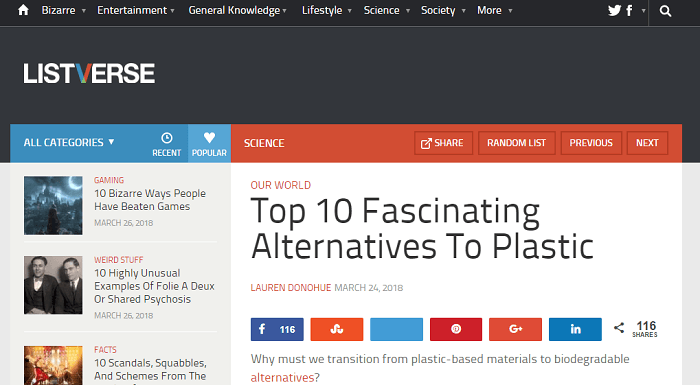Click the blank blue share button

click(396, 329)
